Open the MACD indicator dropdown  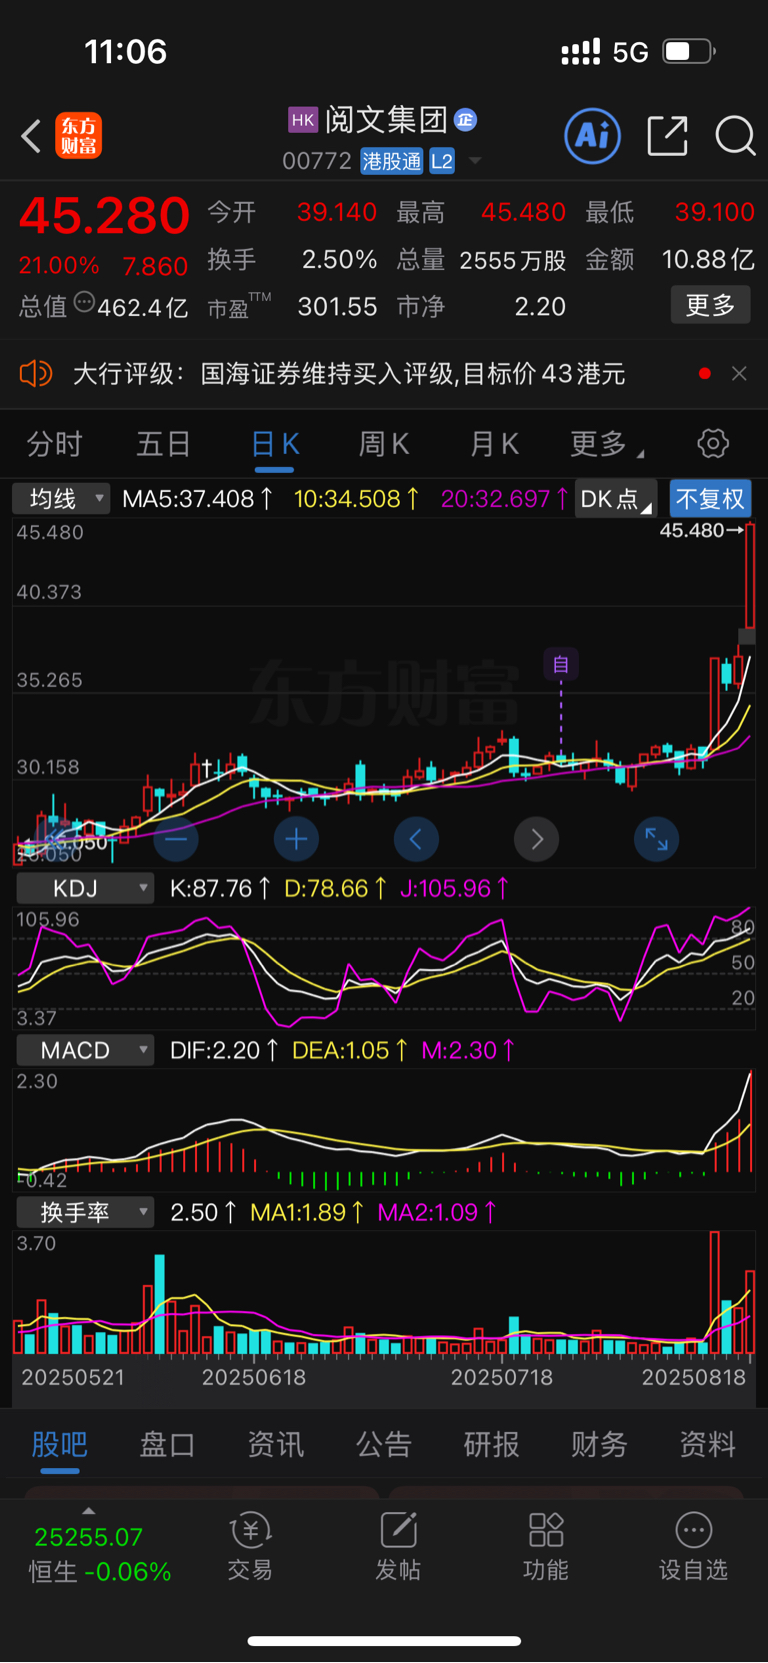tap(85, 1050)
